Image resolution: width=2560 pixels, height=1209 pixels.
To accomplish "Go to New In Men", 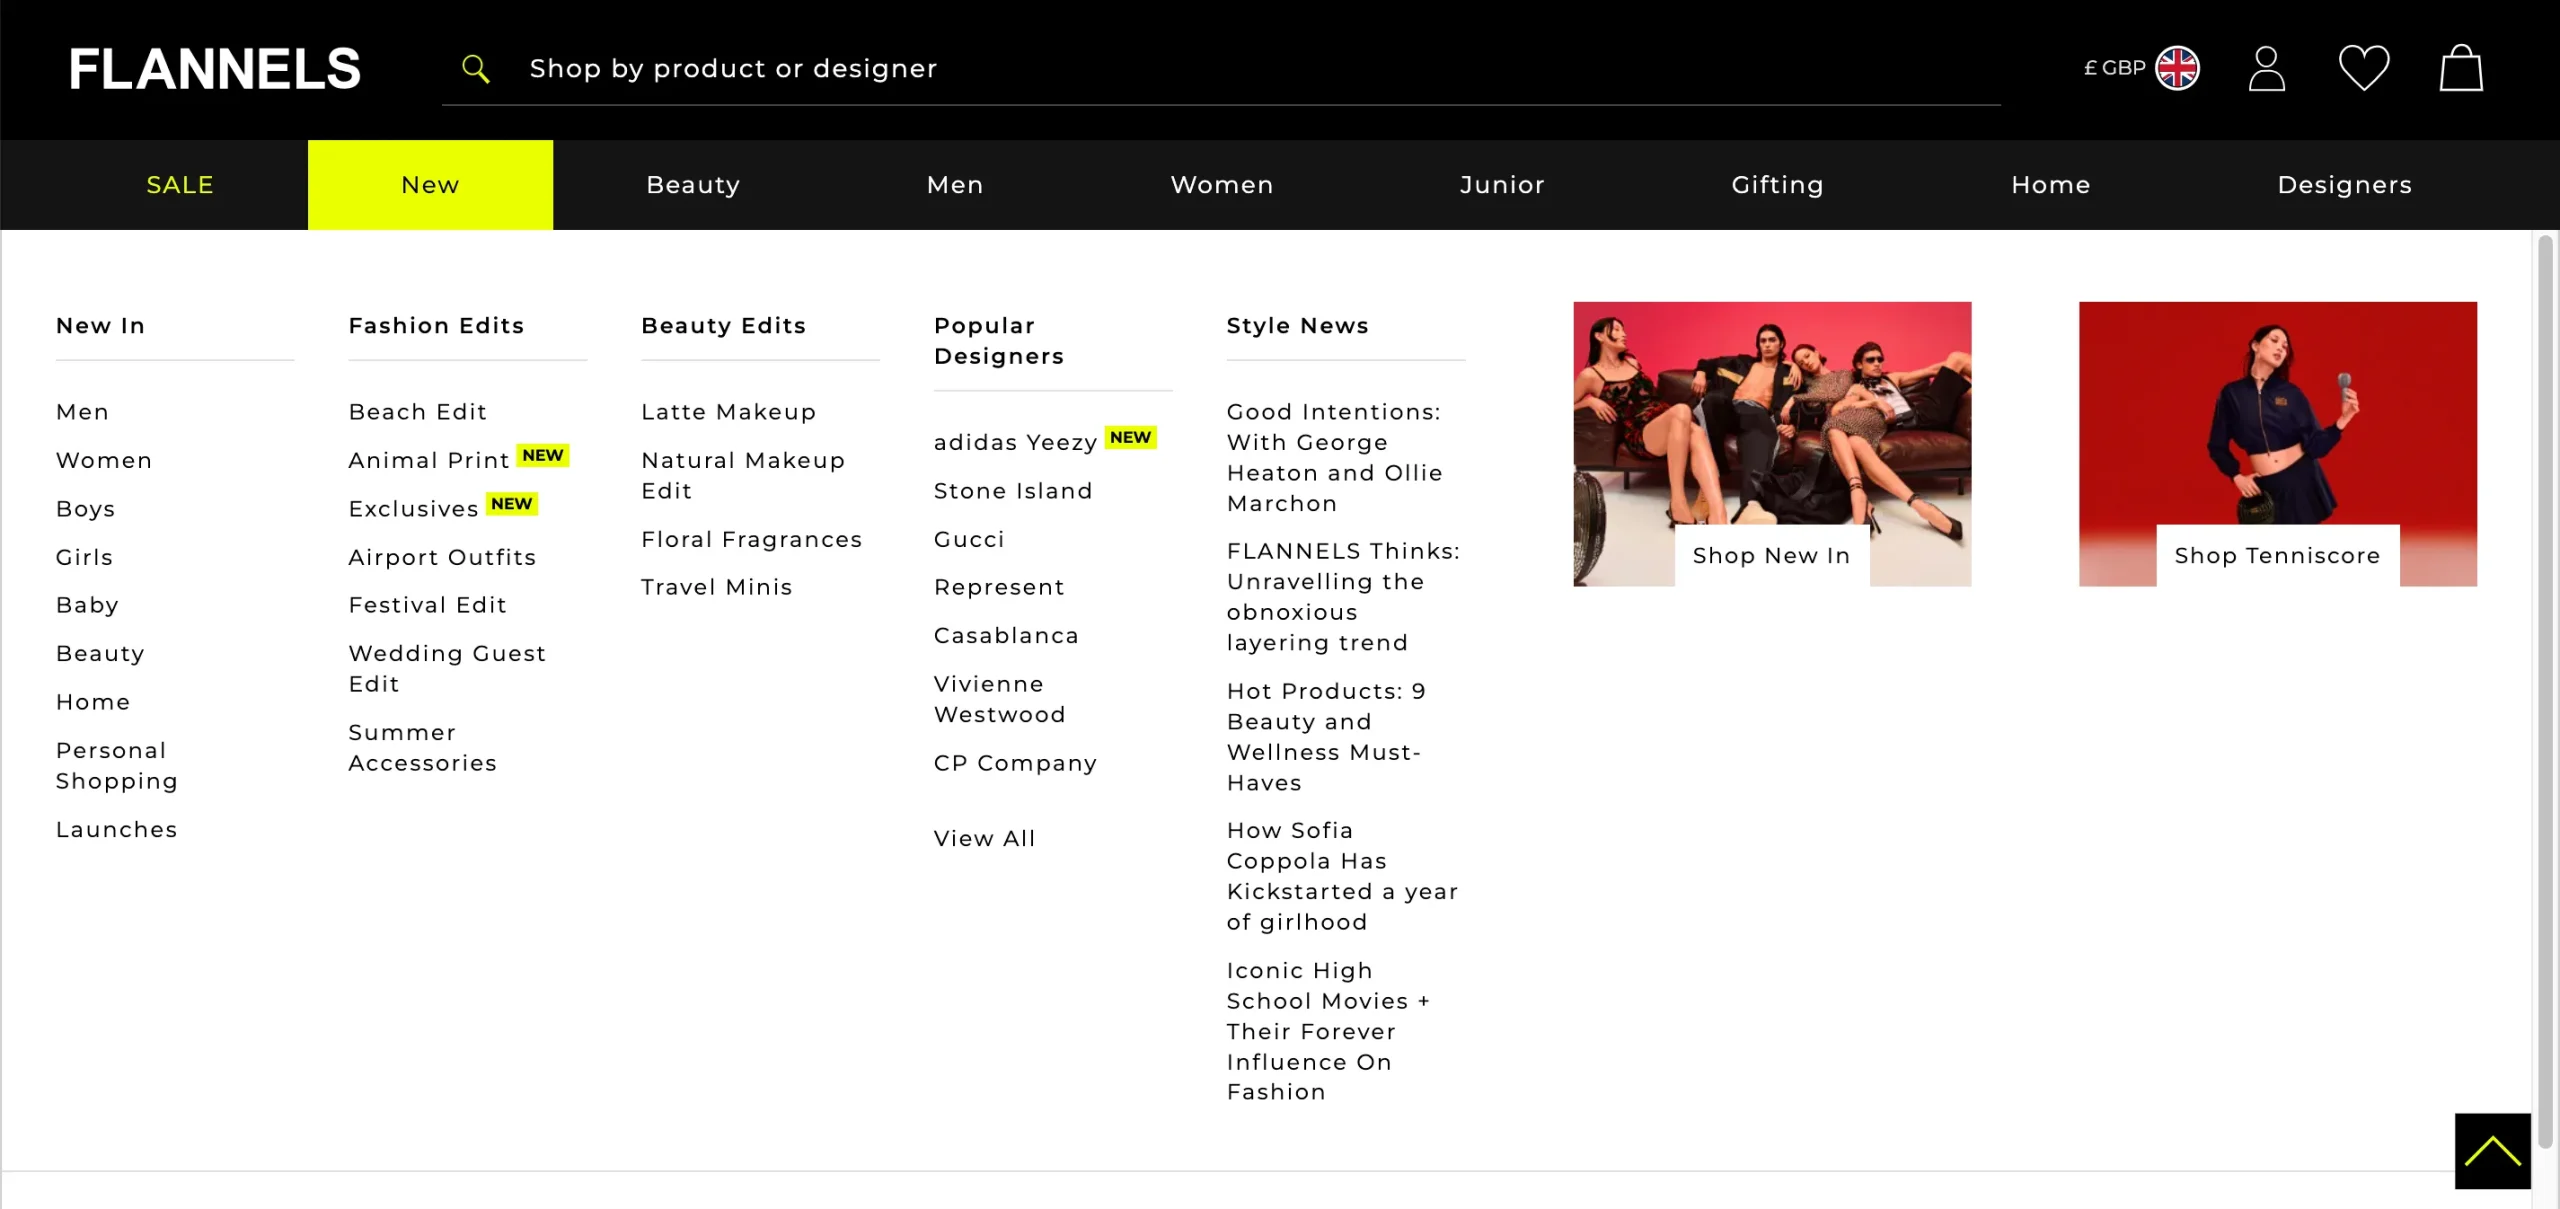I will 82,412.
